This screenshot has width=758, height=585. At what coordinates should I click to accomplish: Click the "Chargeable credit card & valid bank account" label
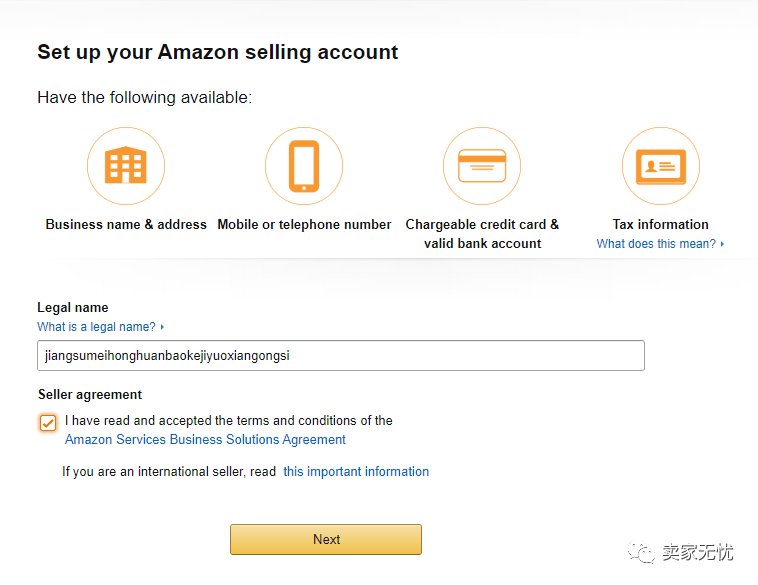pos(482,234)
